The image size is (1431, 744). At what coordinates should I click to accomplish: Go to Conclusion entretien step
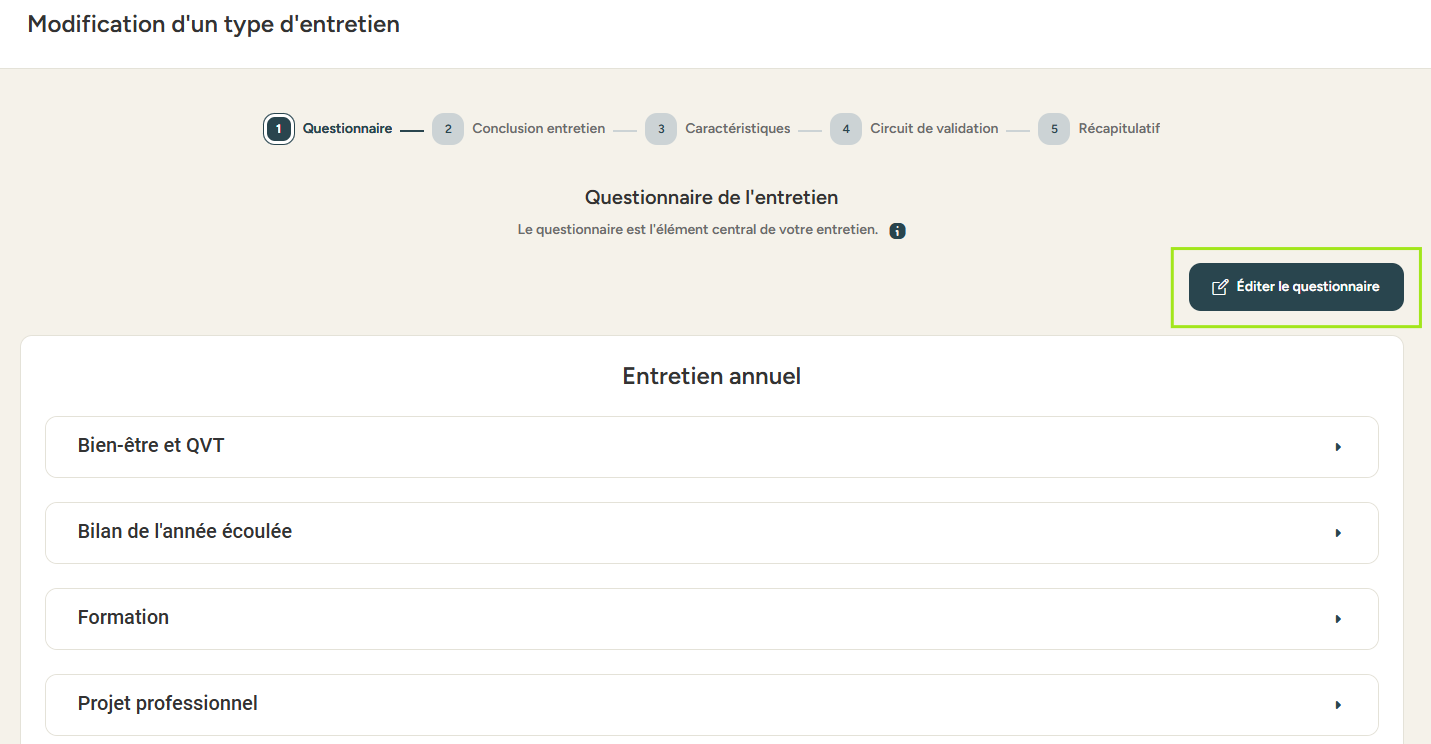538,129
